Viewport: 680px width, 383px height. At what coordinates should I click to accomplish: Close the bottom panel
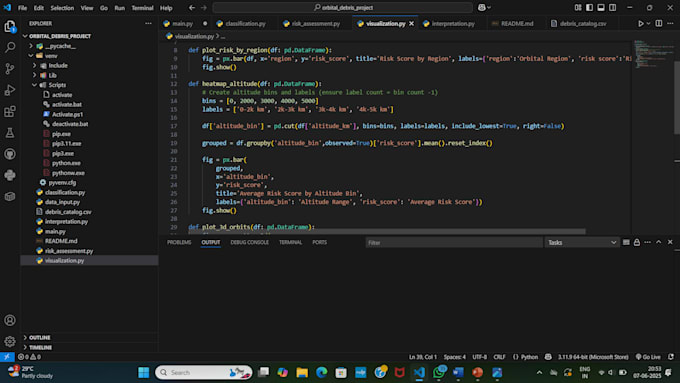coord(670,242)
